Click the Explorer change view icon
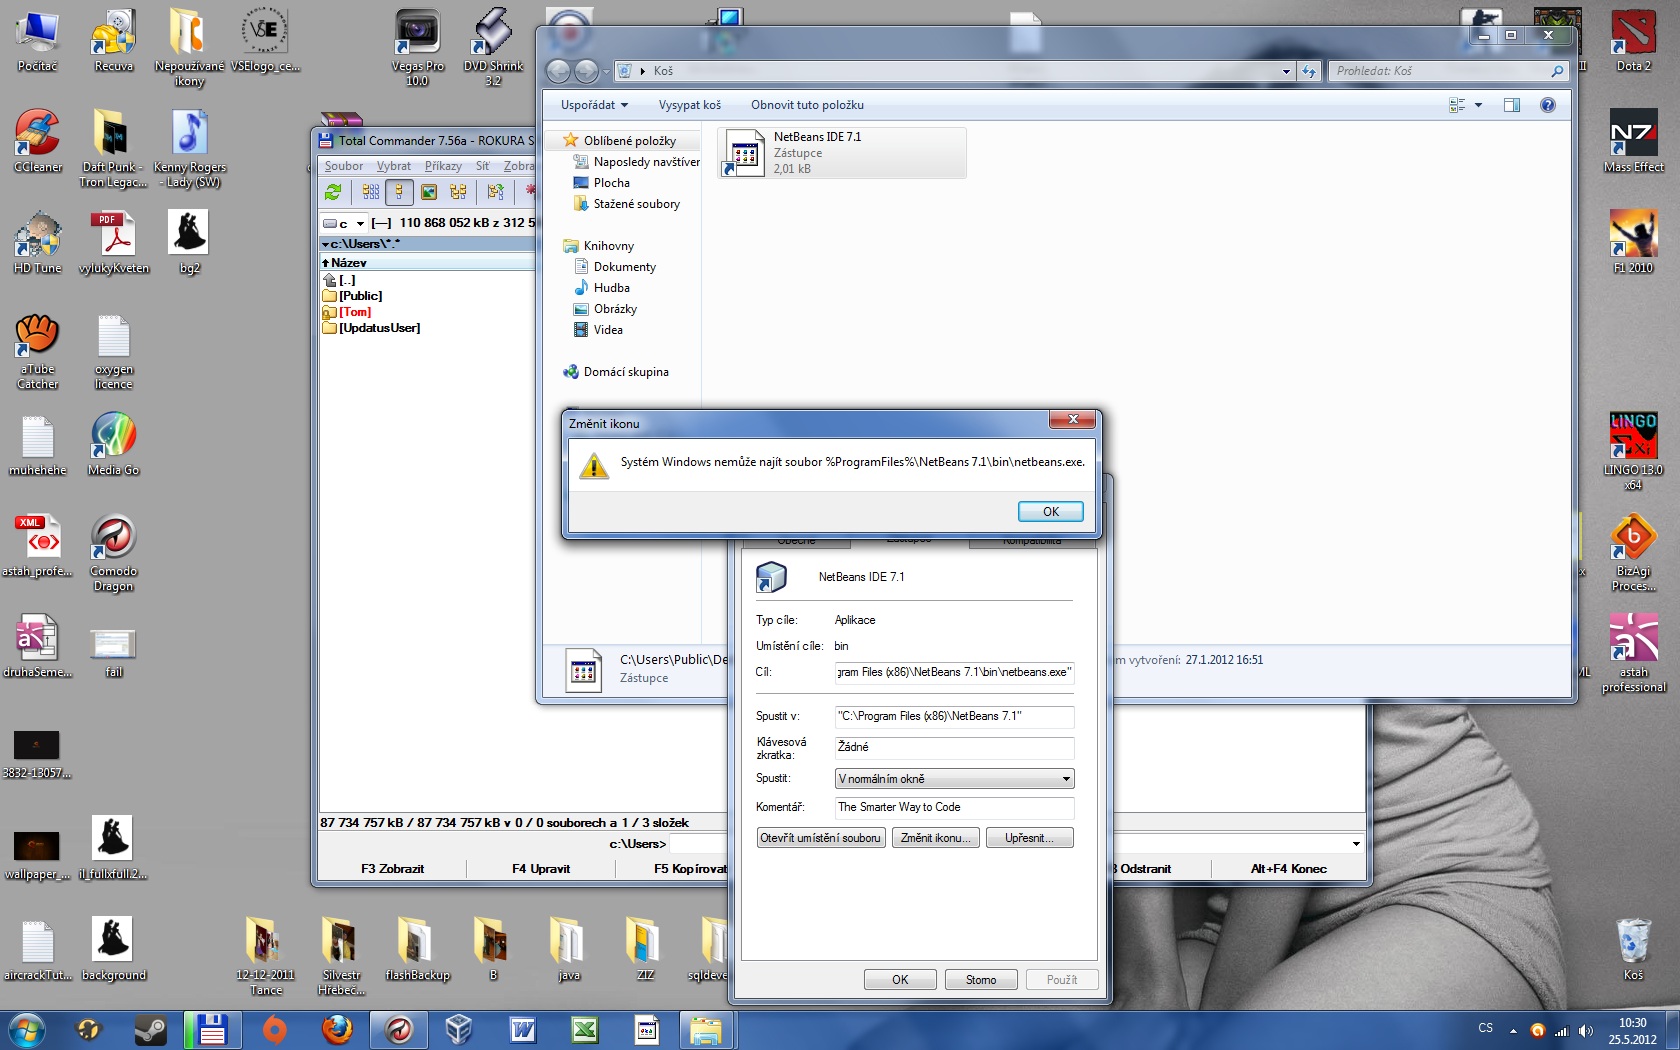 1457,105
